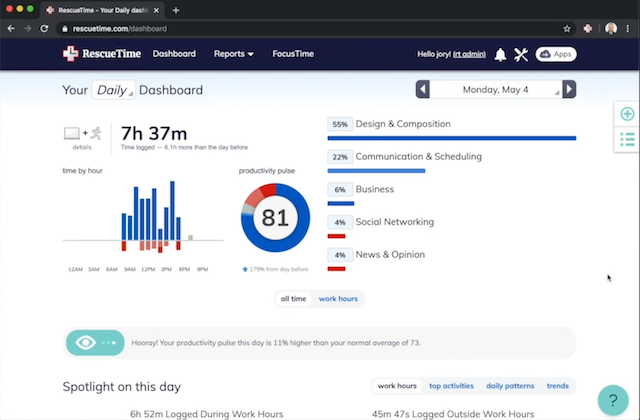Screen dimensions: 640x420
Task: Click the plus circle side icon
Action: tap(627, 114)
